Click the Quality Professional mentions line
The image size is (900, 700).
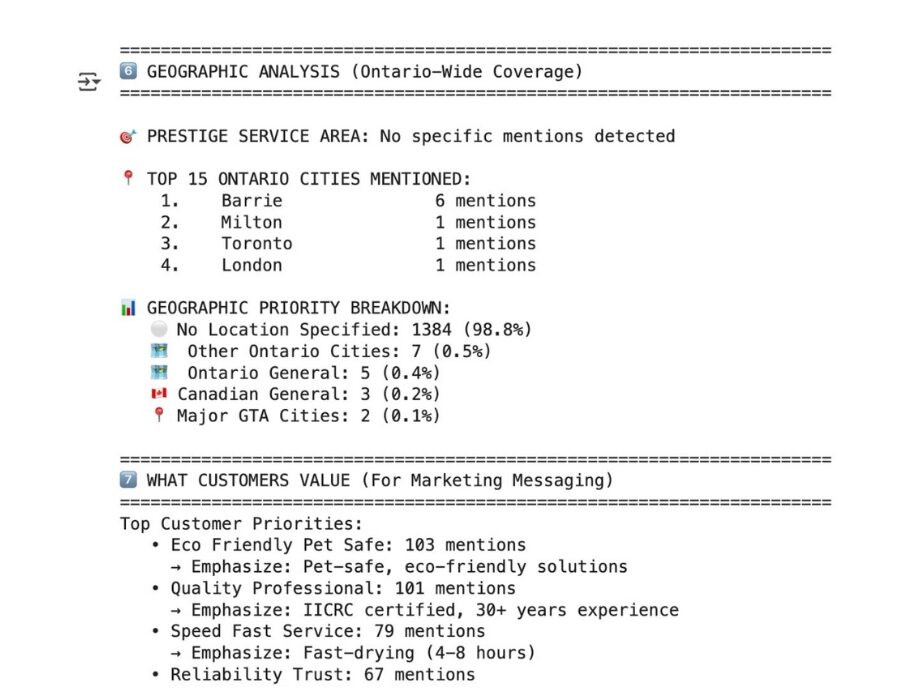coord(342,588)
